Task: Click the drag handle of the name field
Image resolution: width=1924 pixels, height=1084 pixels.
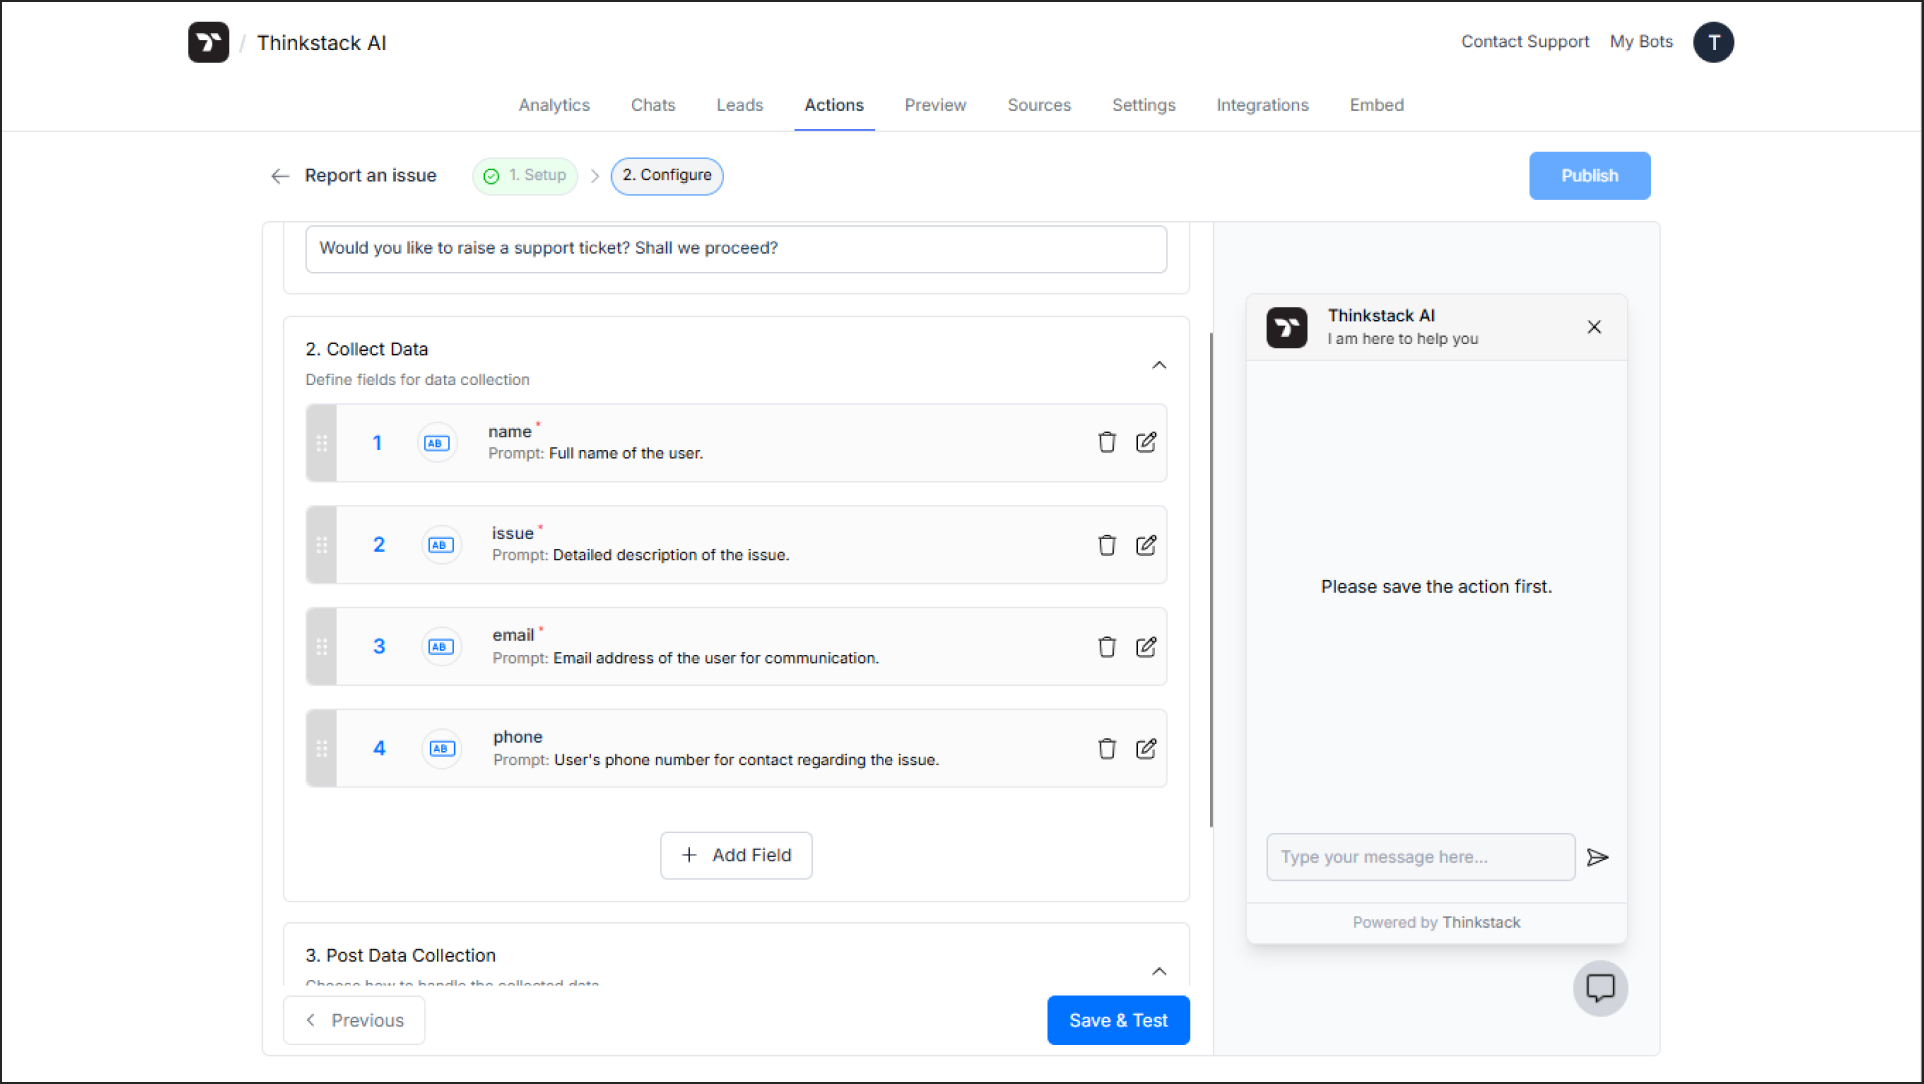Action: (x=321, y=443)
